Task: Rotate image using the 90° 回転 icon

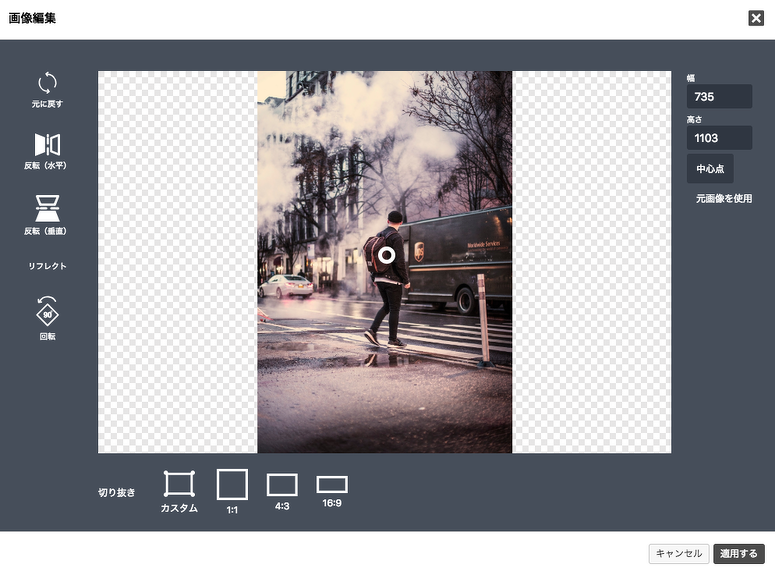Action: point(47,313)
